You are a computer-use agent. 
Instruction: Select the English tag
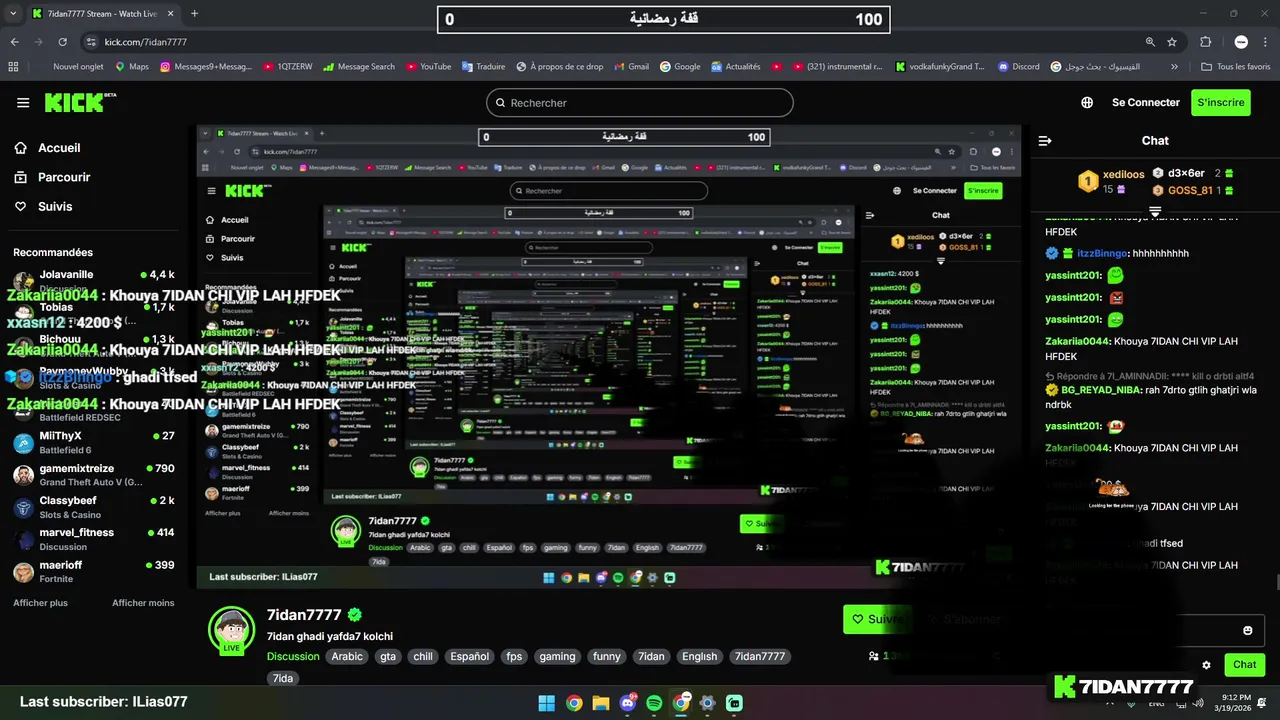pos(699,657)
